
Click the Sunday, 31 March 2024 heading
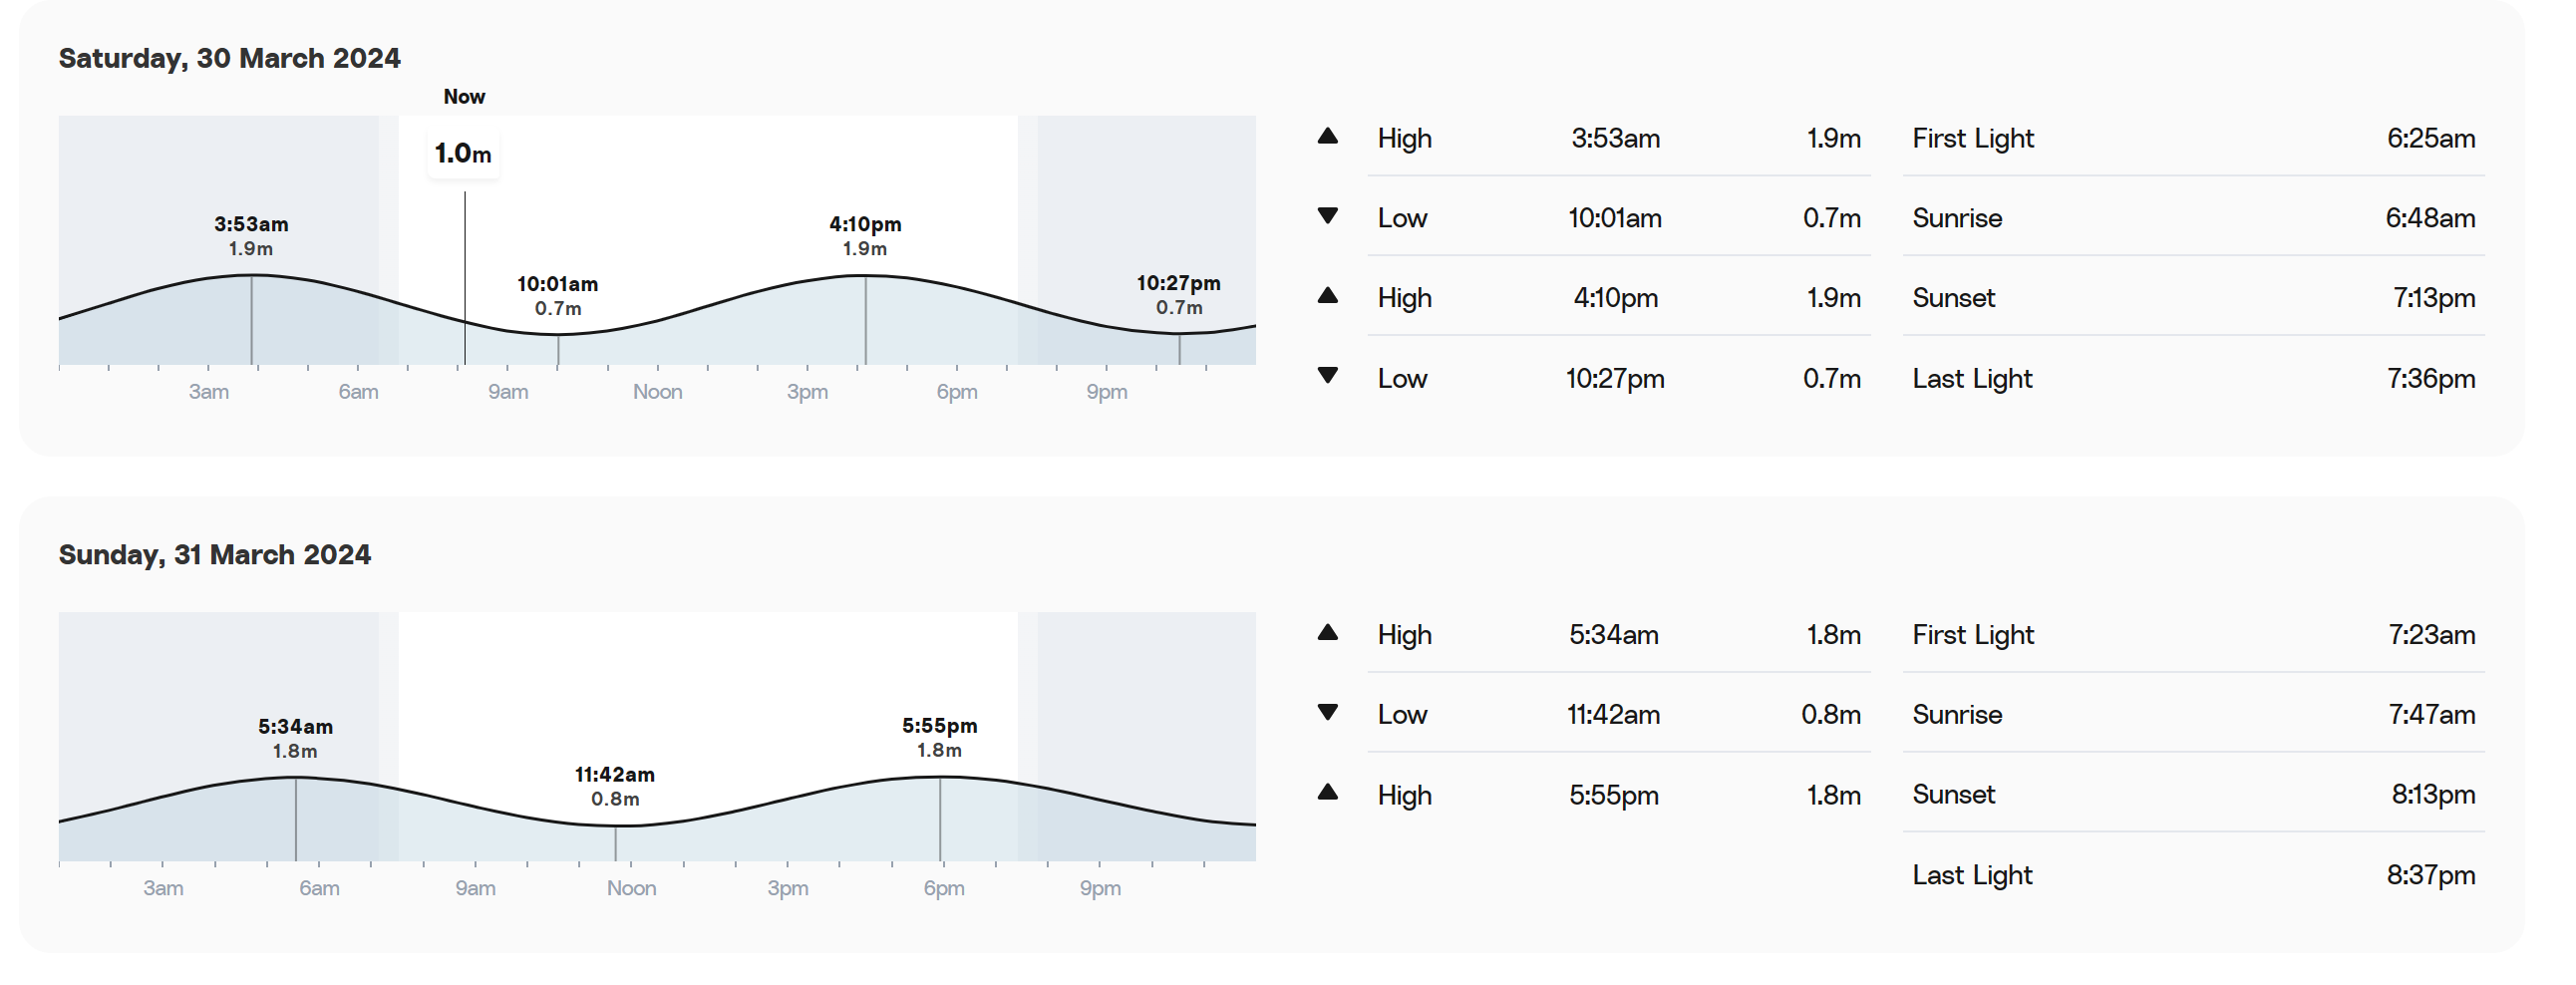pos(214,554)
